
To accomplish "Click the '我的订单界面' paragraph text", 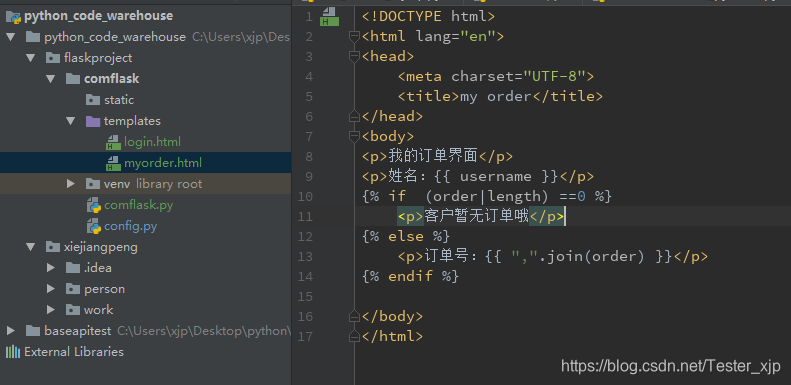I will (433, 156).
